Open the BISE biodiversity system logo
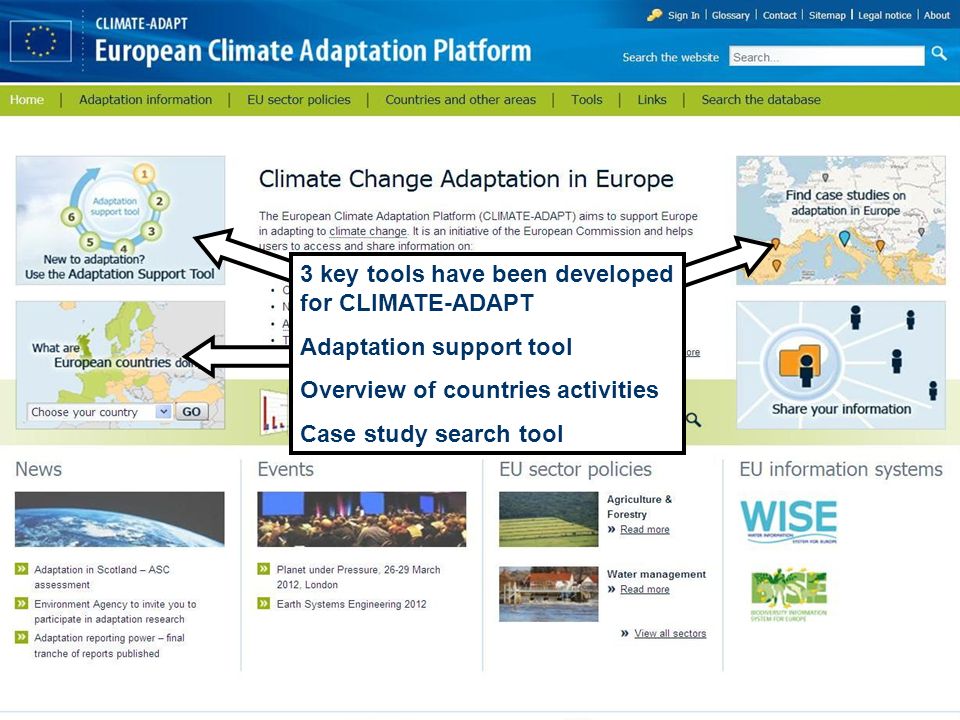Image resolution: width=960 pixels, height=720 pixels. pos(789,594)
